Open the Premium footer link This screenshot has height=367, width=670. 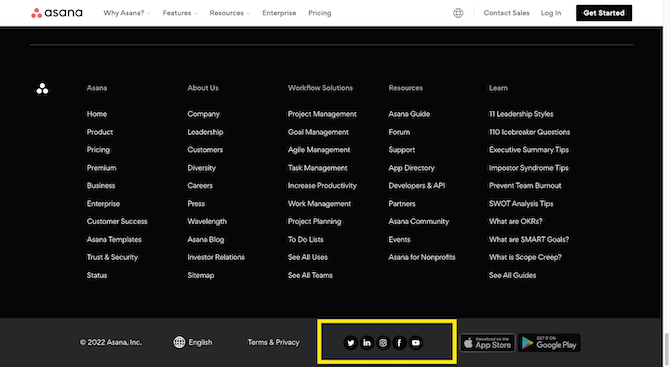[x=102, y=168]
